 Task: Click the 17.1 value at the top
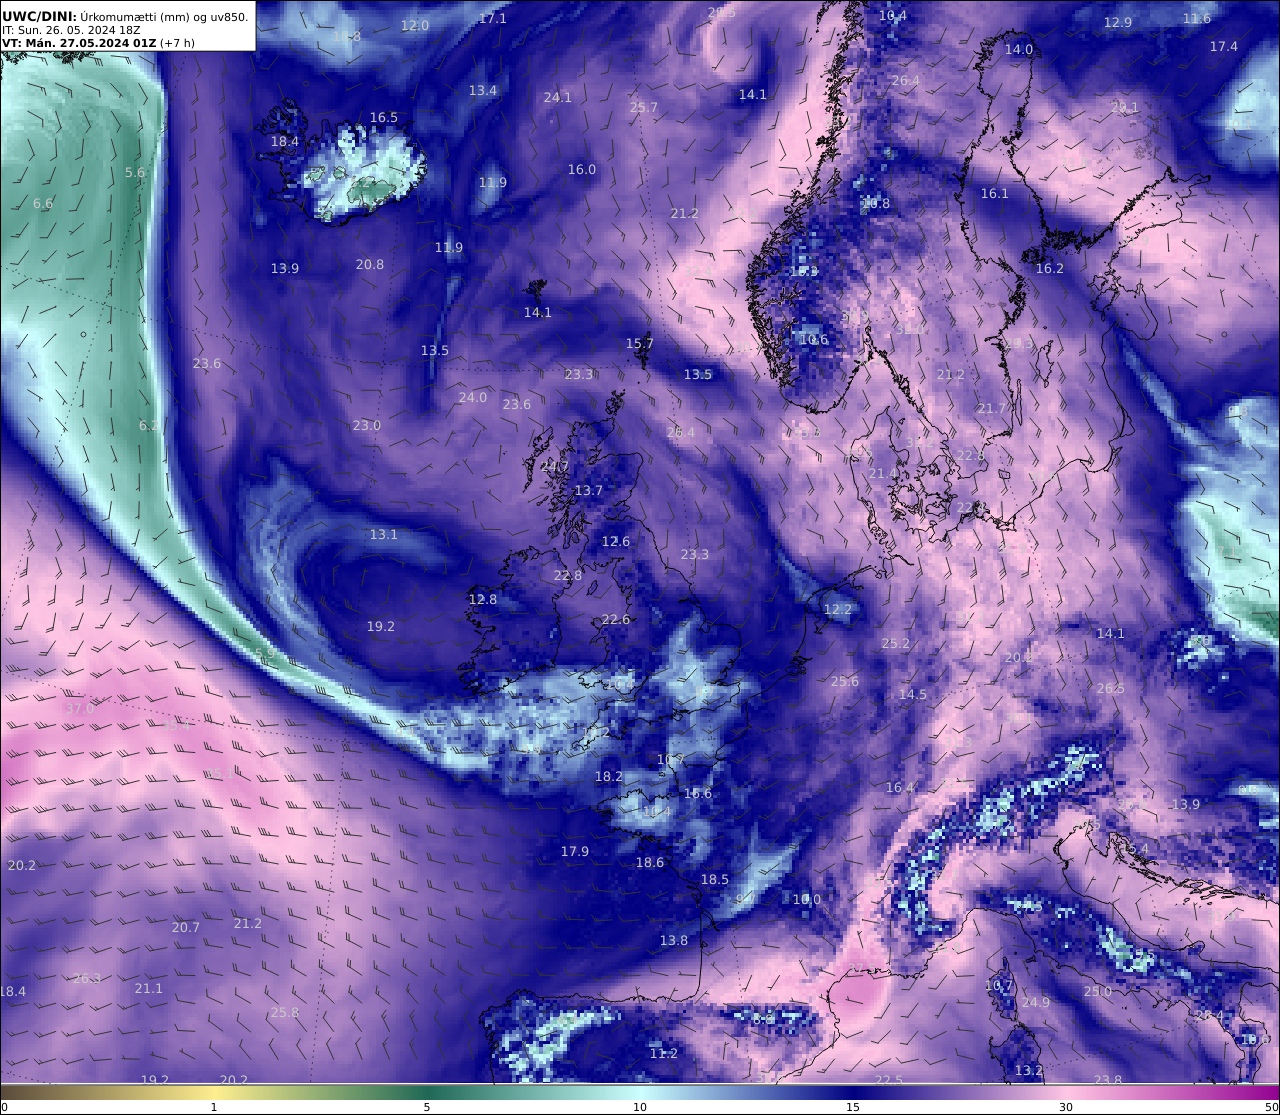coord(493,18)
